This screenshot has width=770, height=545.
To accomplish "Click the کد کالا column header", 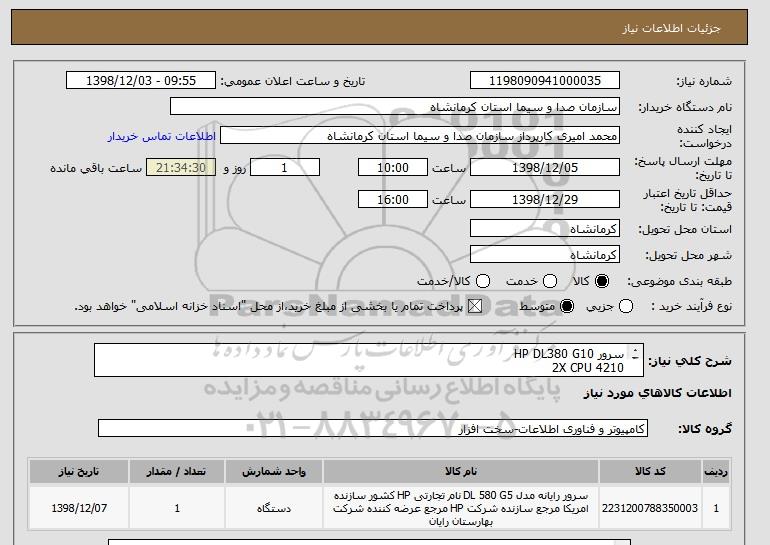I will (650, 471).
